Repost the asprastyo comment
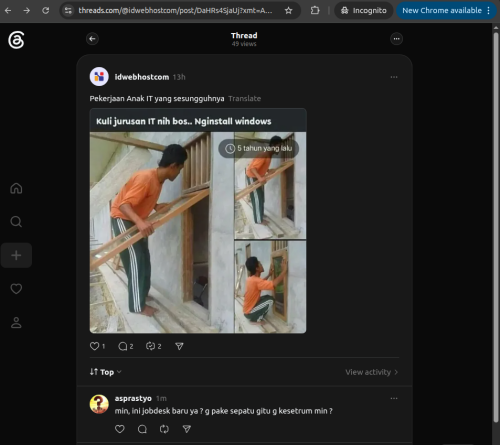The image size is (500, 445). 164,429
